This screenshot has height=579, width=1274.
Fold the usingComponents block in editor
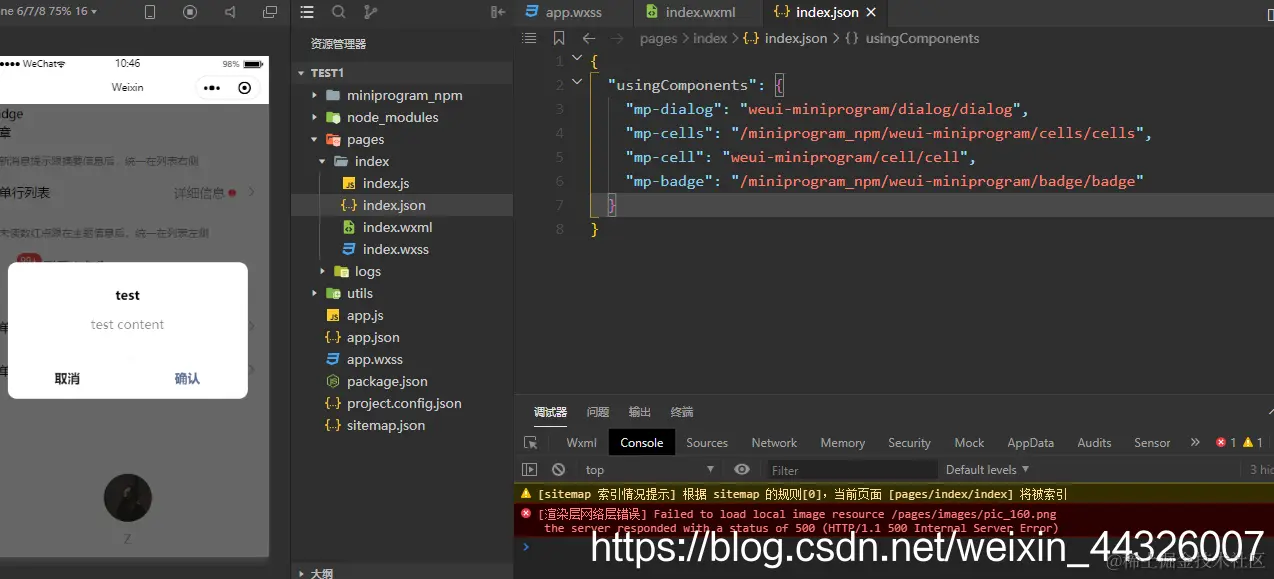coord(577,84)
